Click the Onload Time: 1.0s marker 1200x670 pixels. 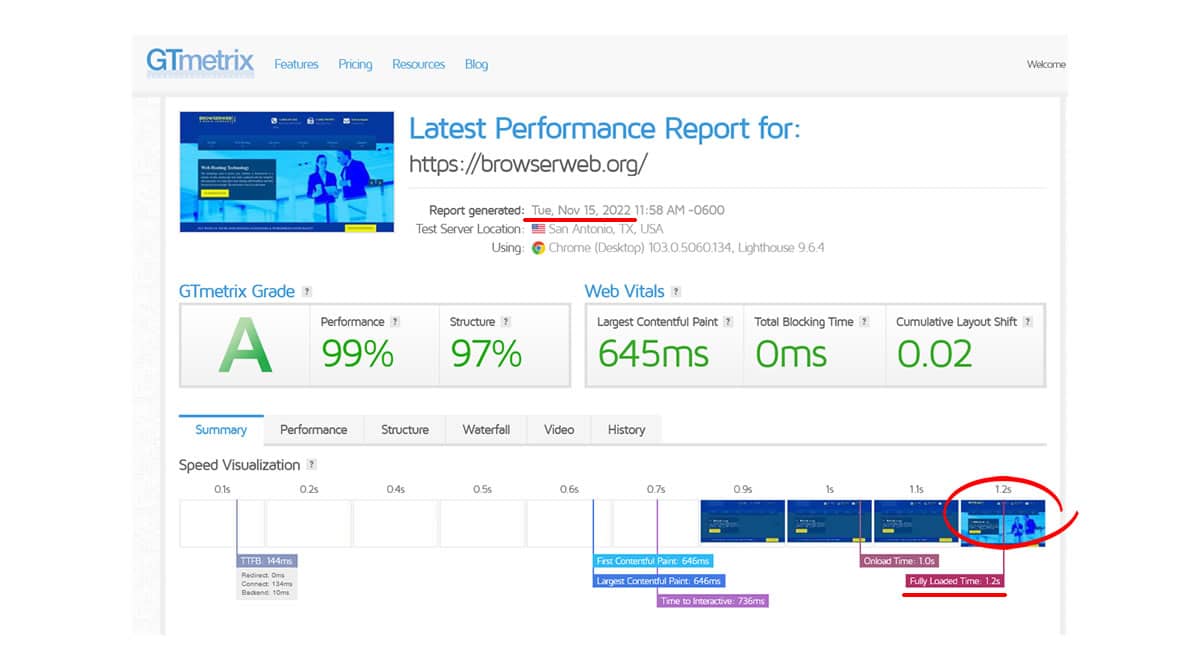click(x=899, y=562)
